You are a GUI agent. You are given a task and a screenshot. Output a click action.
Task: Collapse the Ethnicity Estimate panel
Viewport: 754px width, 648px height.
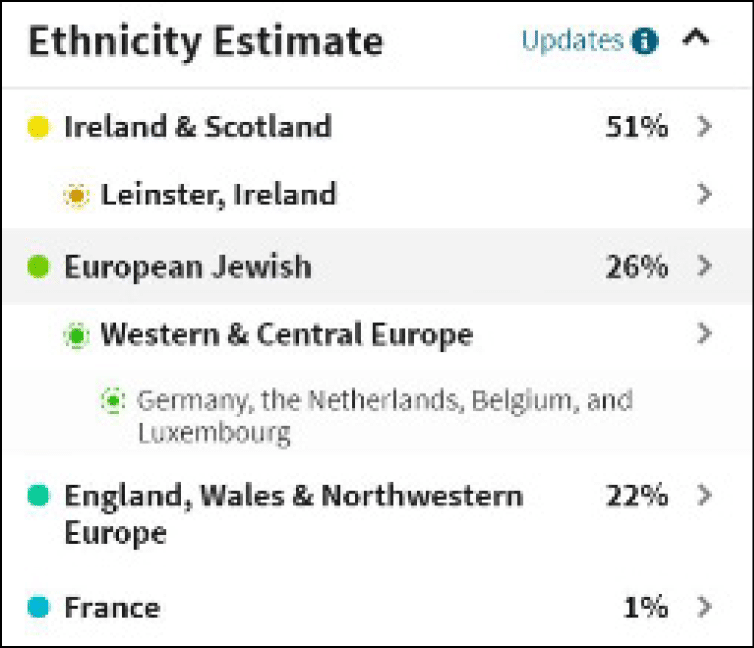tap(696, 40)
